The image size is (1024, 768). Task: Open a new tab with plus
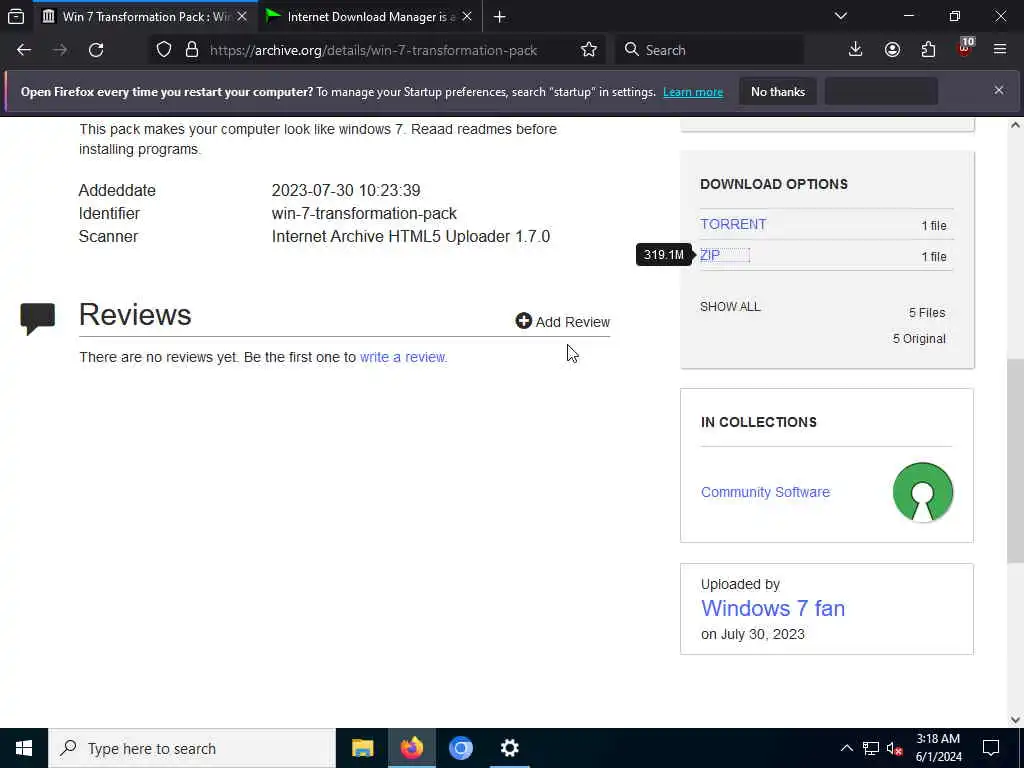[500, 16]
